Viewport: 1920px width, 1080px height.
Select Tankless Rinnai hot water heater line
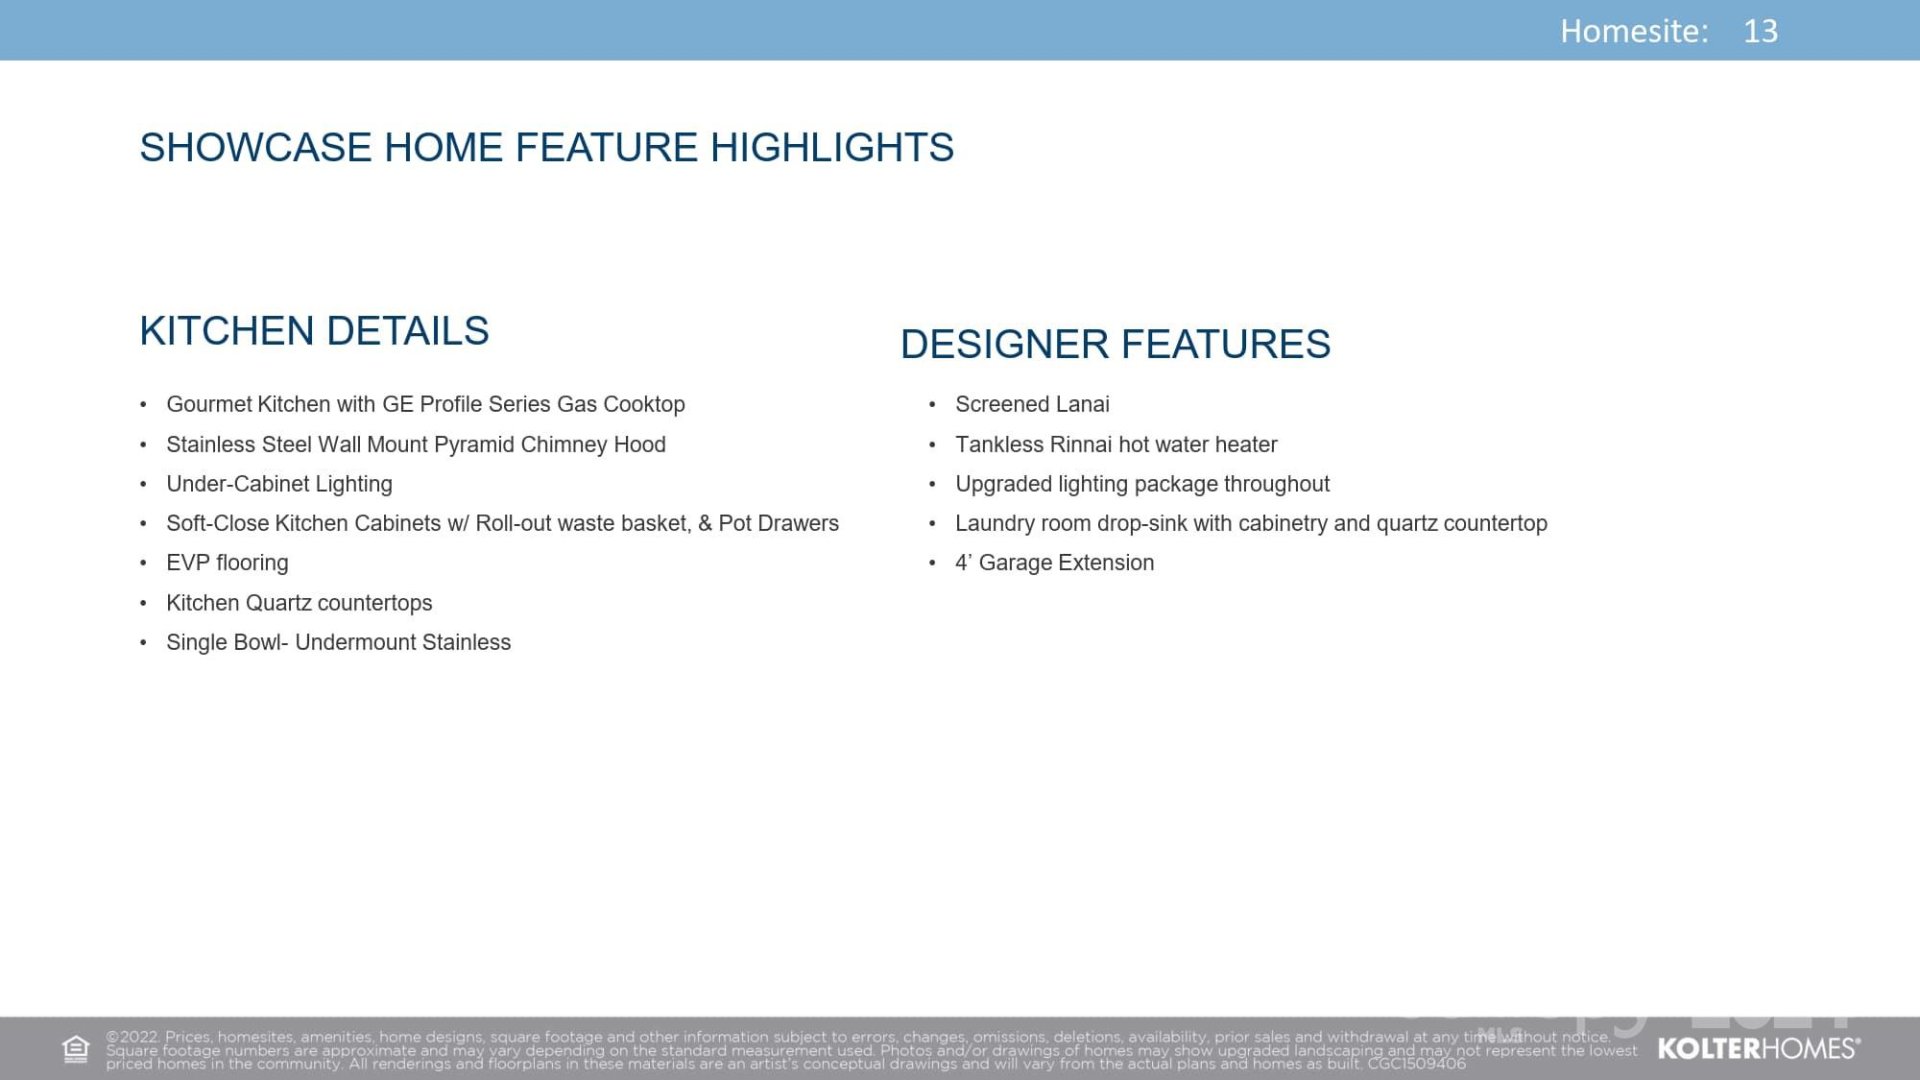[1116, 444]
